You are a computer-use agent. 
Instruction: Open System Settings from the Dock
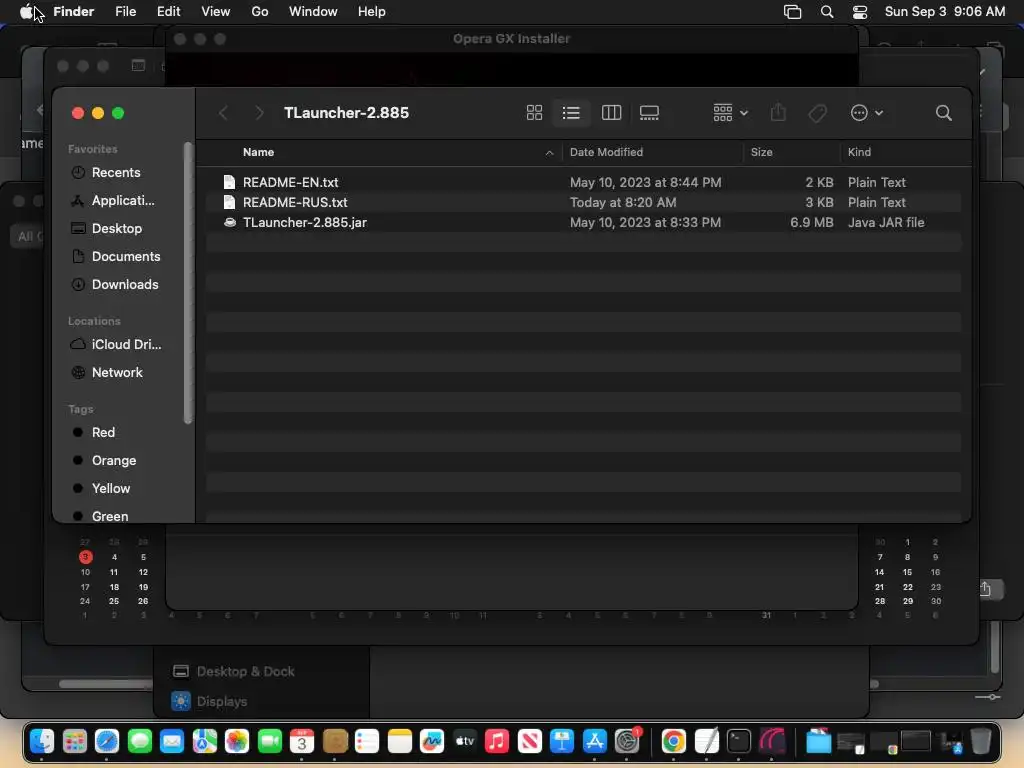[x=627, y=741]
